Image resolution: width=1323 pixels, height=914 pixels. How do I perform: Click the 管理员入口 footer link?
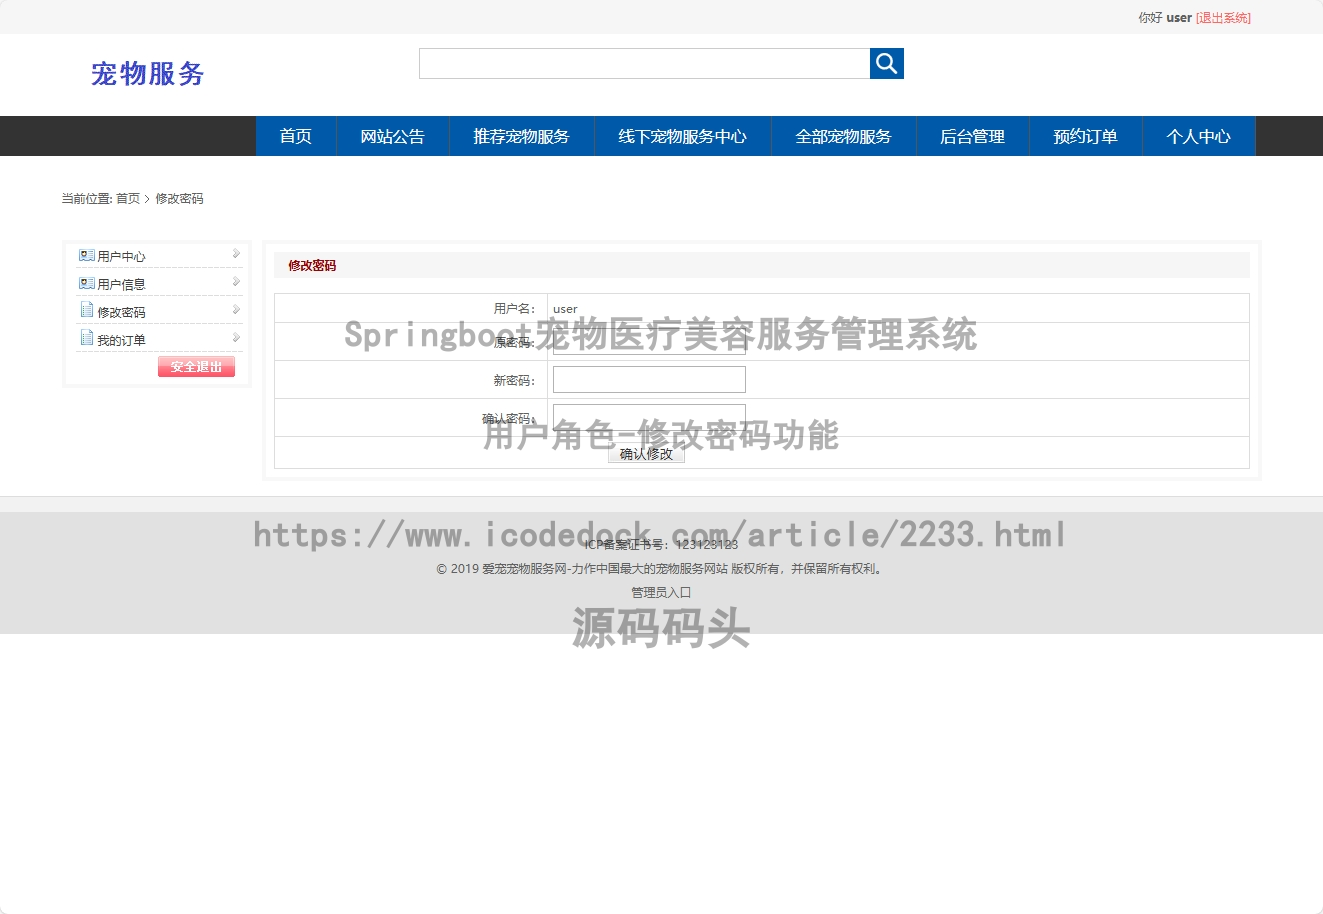point(661,592)
